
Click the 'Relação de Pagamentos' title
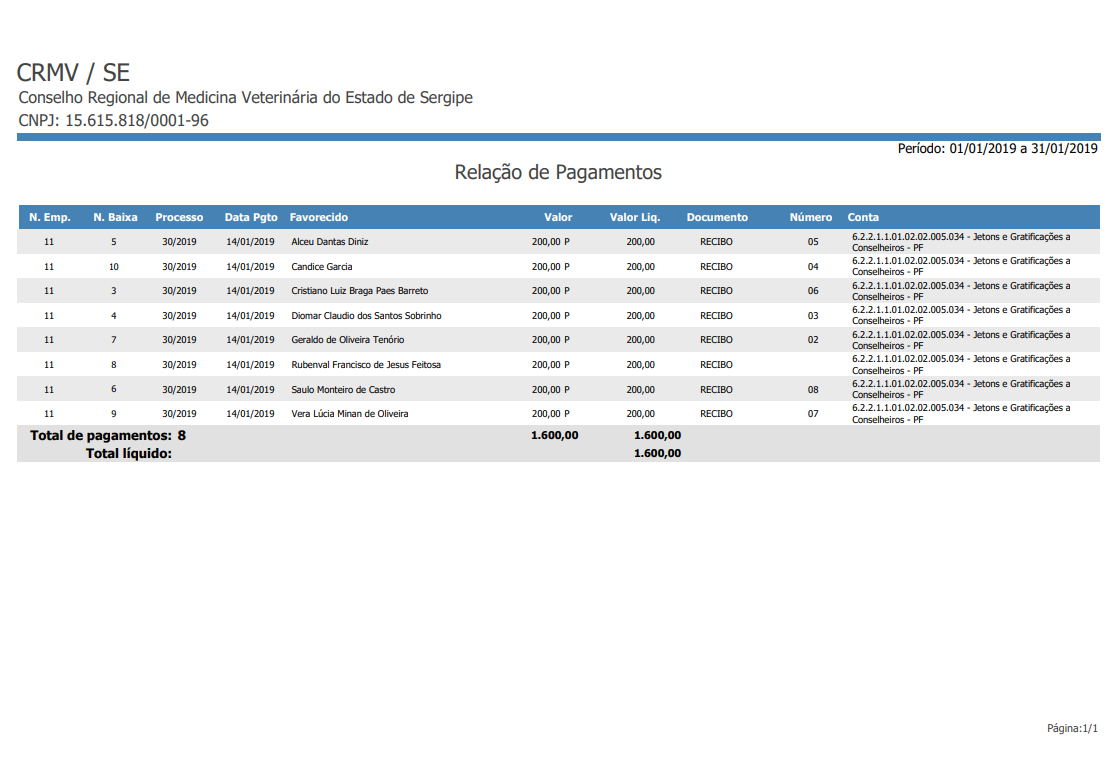558,172
